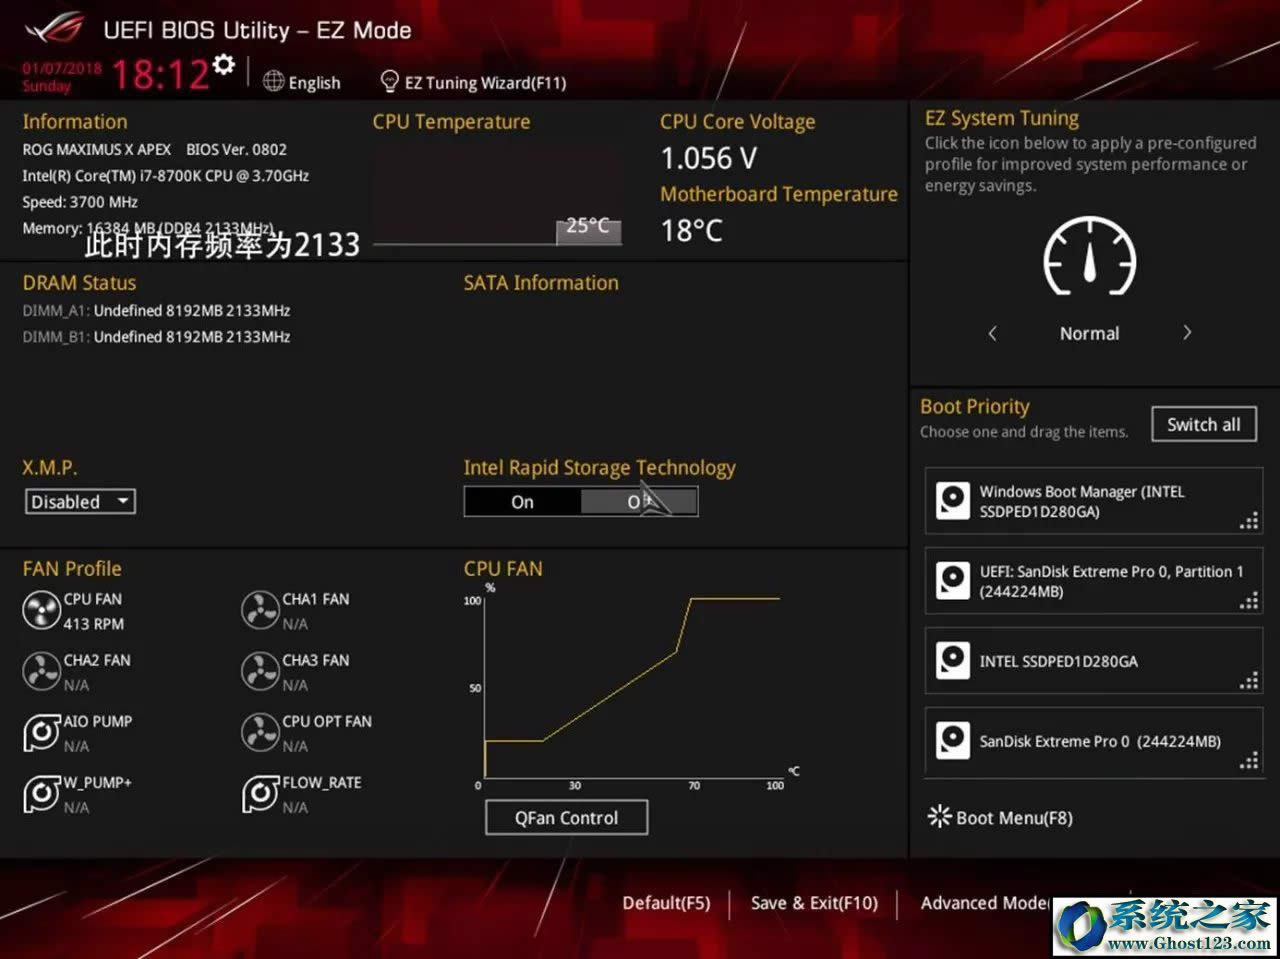Select the FLOW_RATE sensor icon
The image size is (1280, 959).
[x=260, y=793]
